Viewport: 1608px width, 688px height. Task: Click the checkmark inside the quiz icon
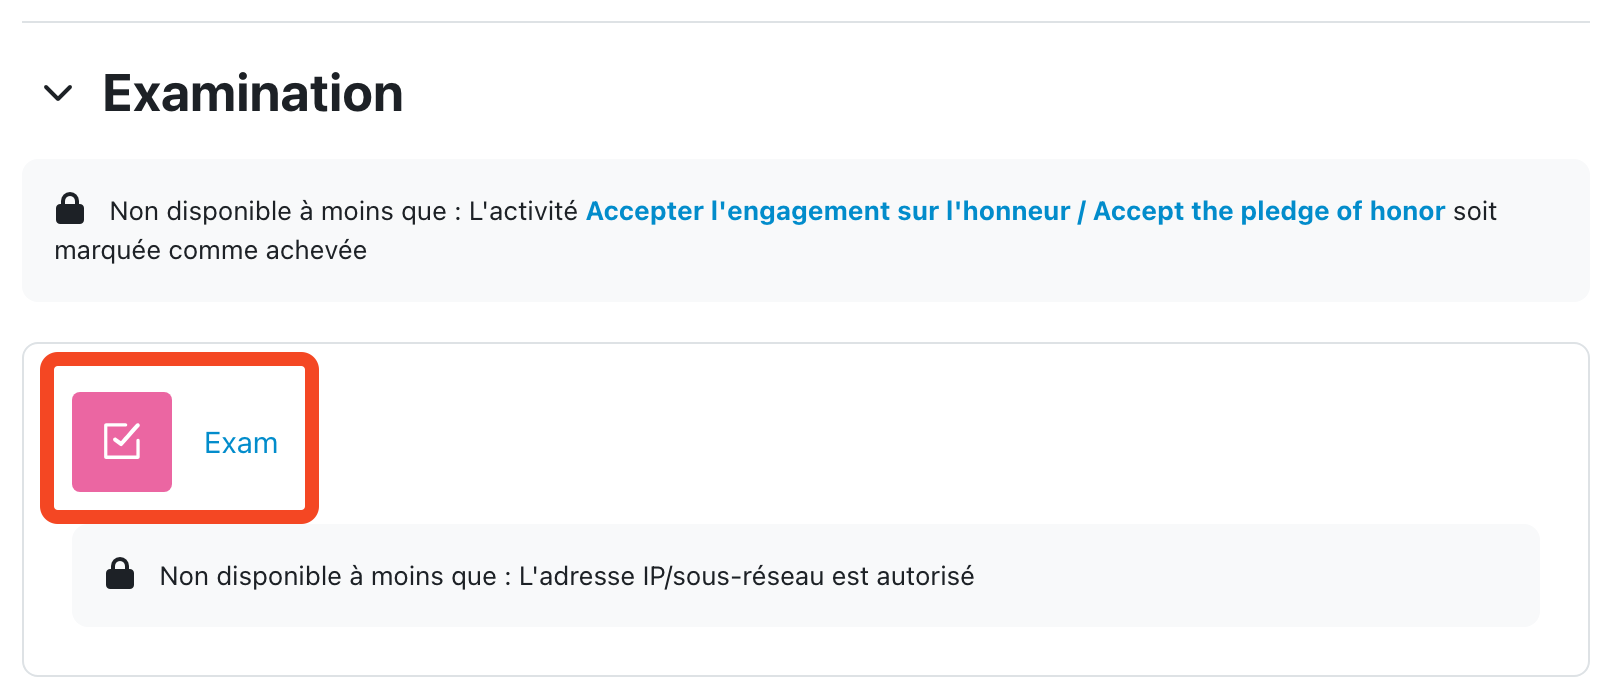(123, 440)
